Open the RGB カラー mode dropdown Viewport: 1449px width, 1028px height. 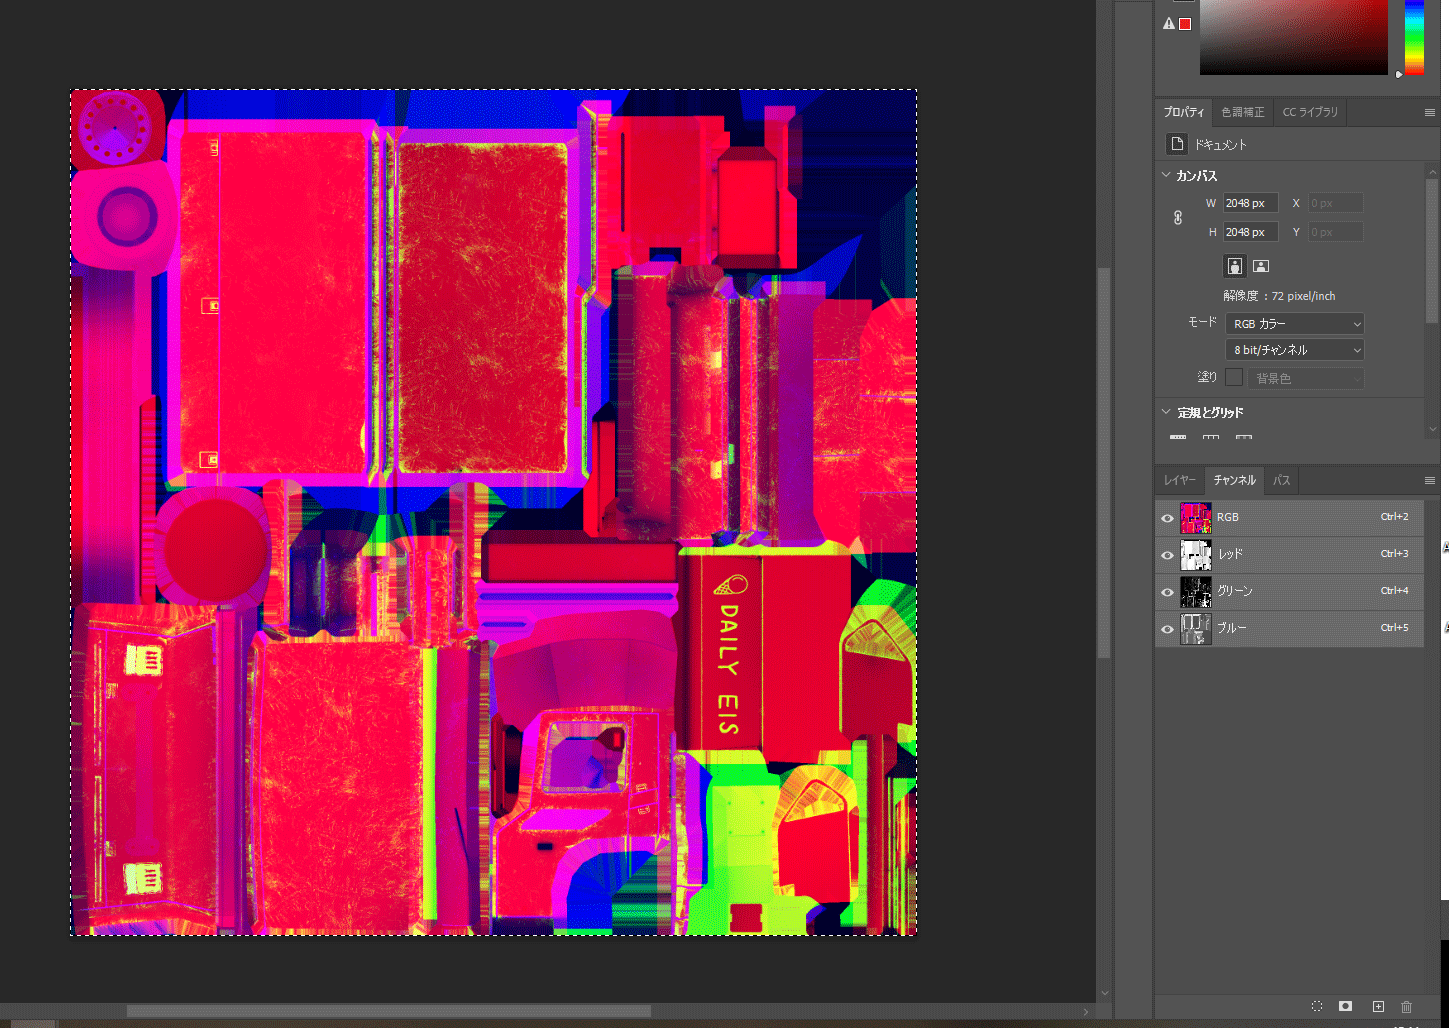click(x=1294, y=324)
